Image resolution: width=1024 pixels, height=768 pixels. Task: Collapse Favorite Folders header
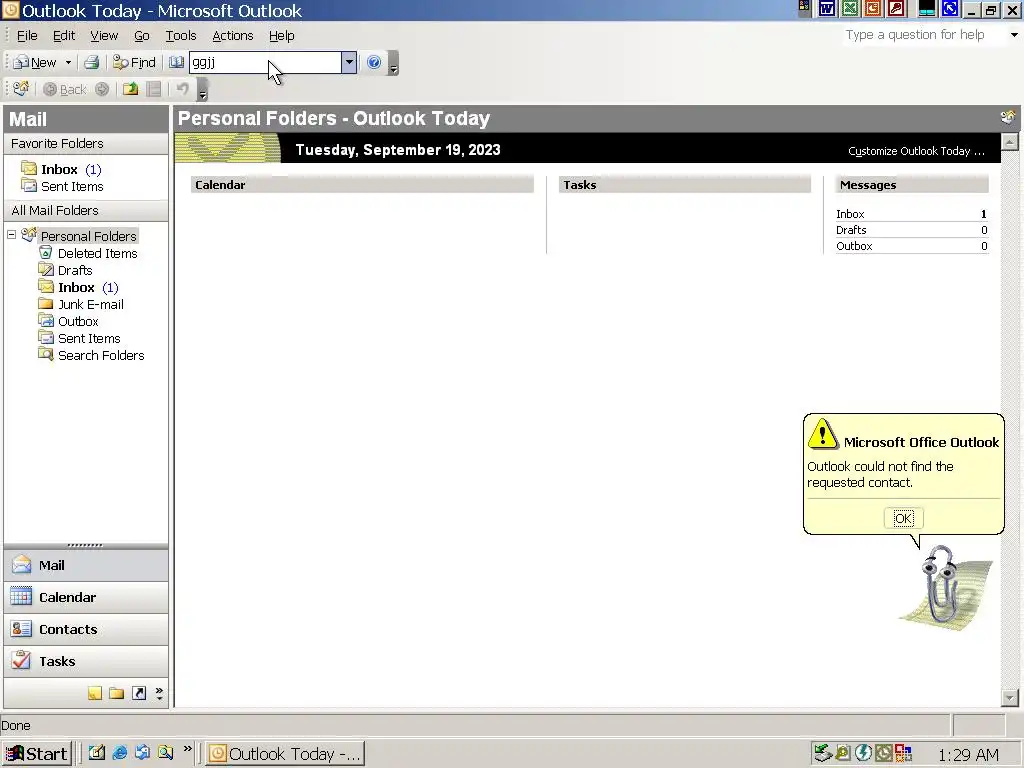click(86, 144)
